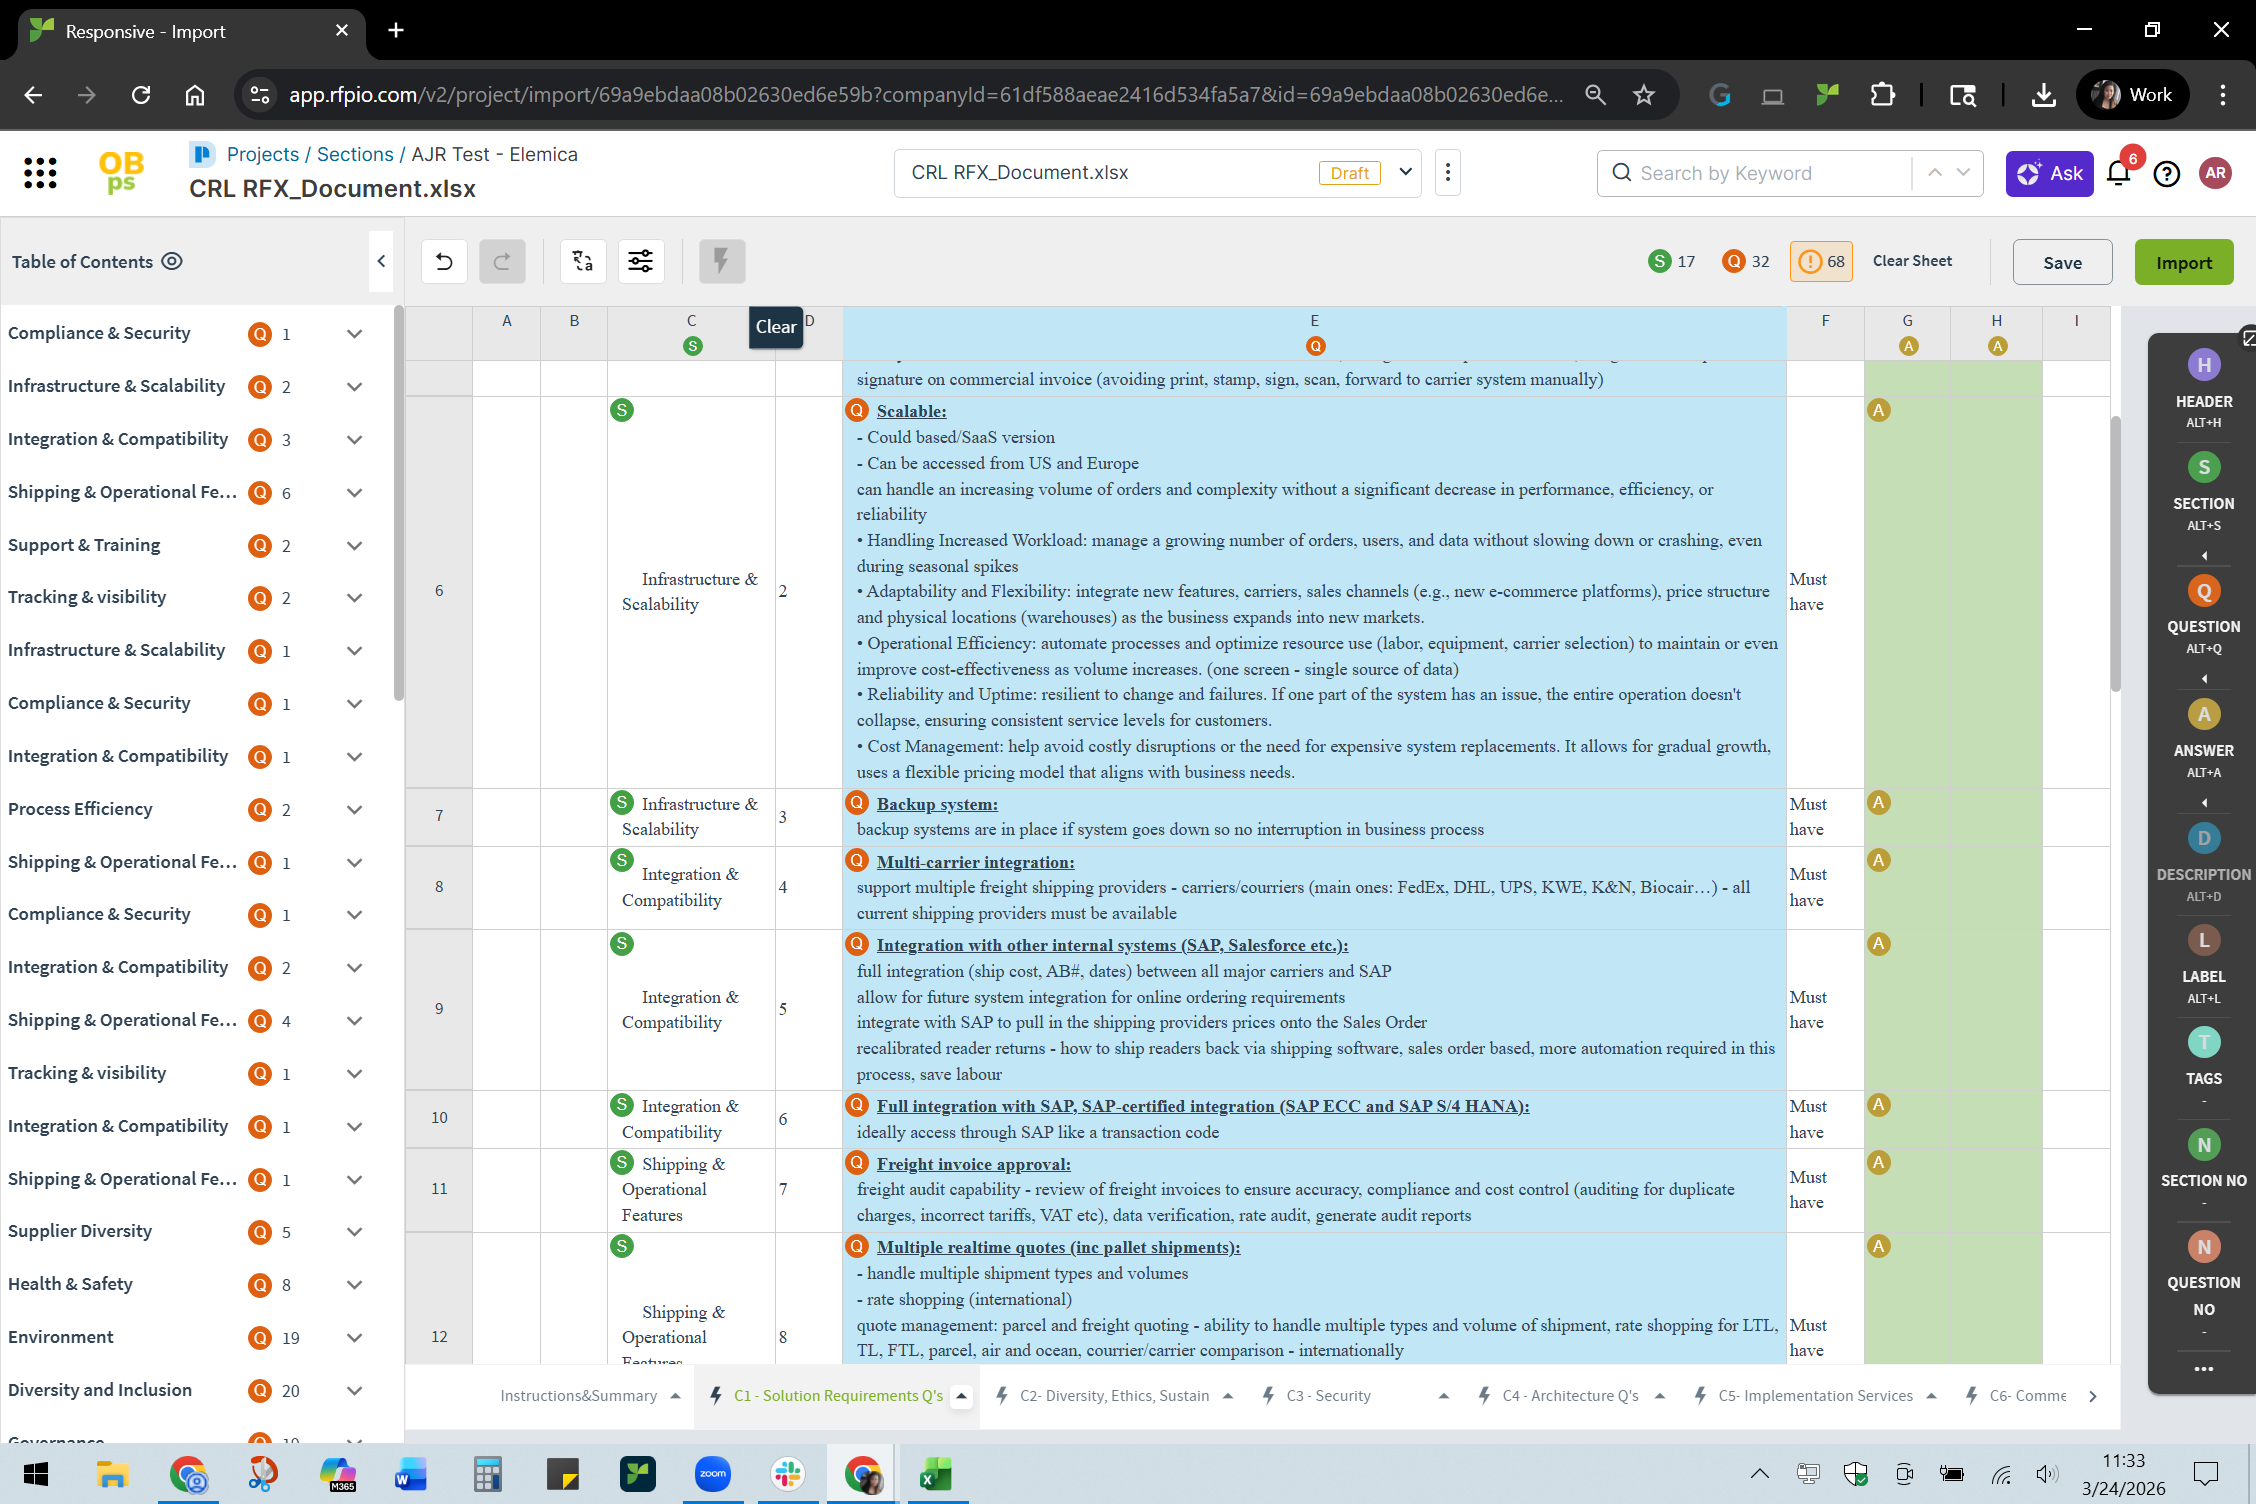Screen dimensions: 2256x1504
Task: Bookmark this page with star icon
Action: pyautogui.click(x=1644, y=95)
